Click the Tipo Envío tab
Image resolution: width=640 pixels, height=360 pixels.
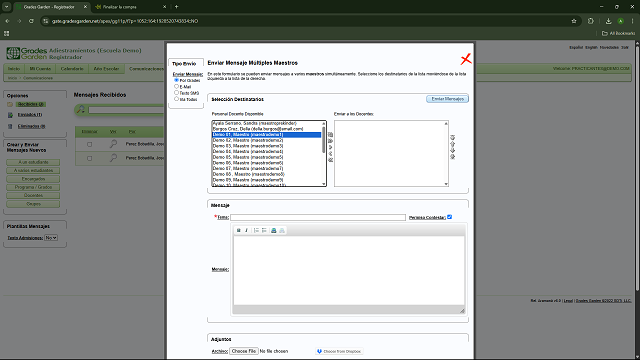click(184, 63)
